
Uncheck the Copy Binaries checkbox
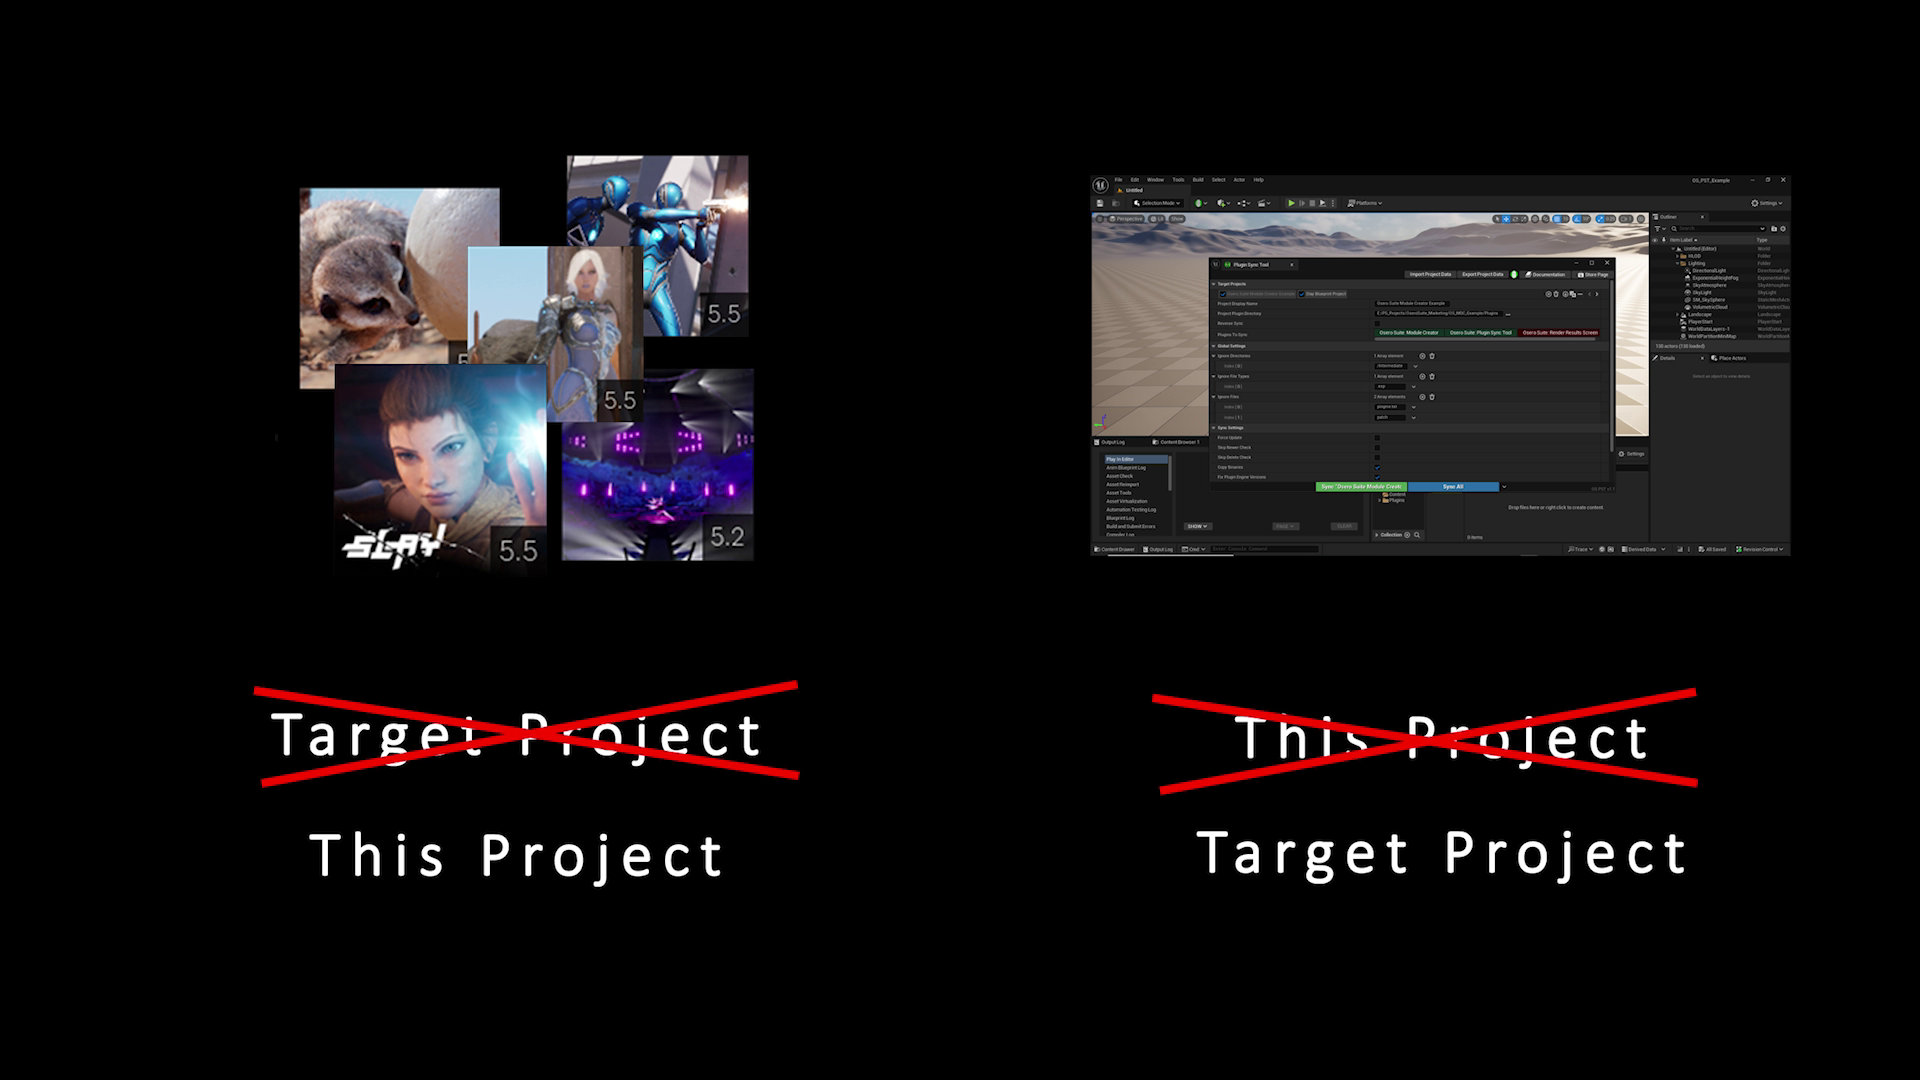coord(1377,467)
